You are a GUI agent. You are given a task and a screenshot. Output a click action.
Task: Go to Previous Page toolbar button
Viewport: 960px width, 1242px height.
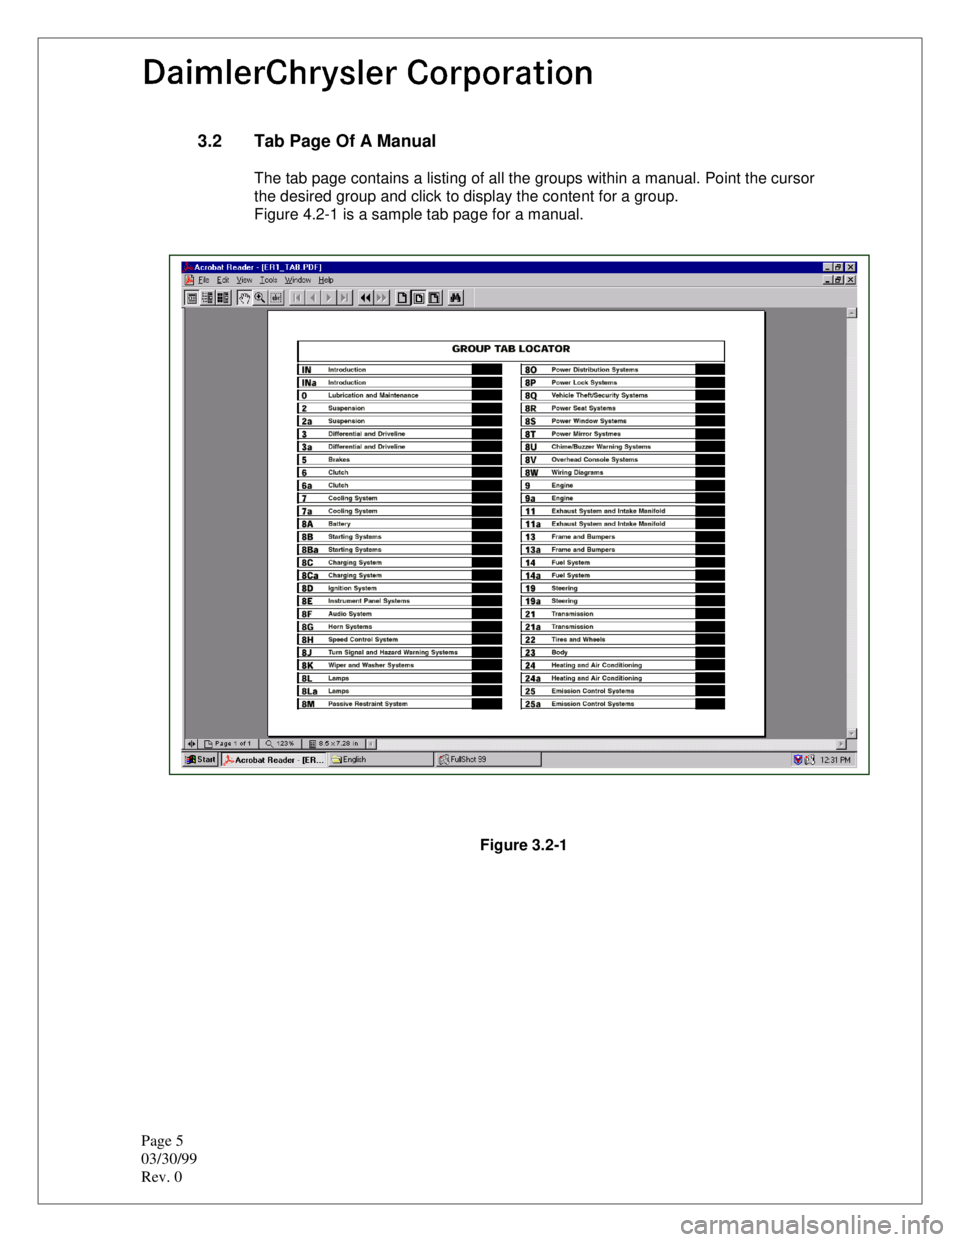tap(313, 298)
